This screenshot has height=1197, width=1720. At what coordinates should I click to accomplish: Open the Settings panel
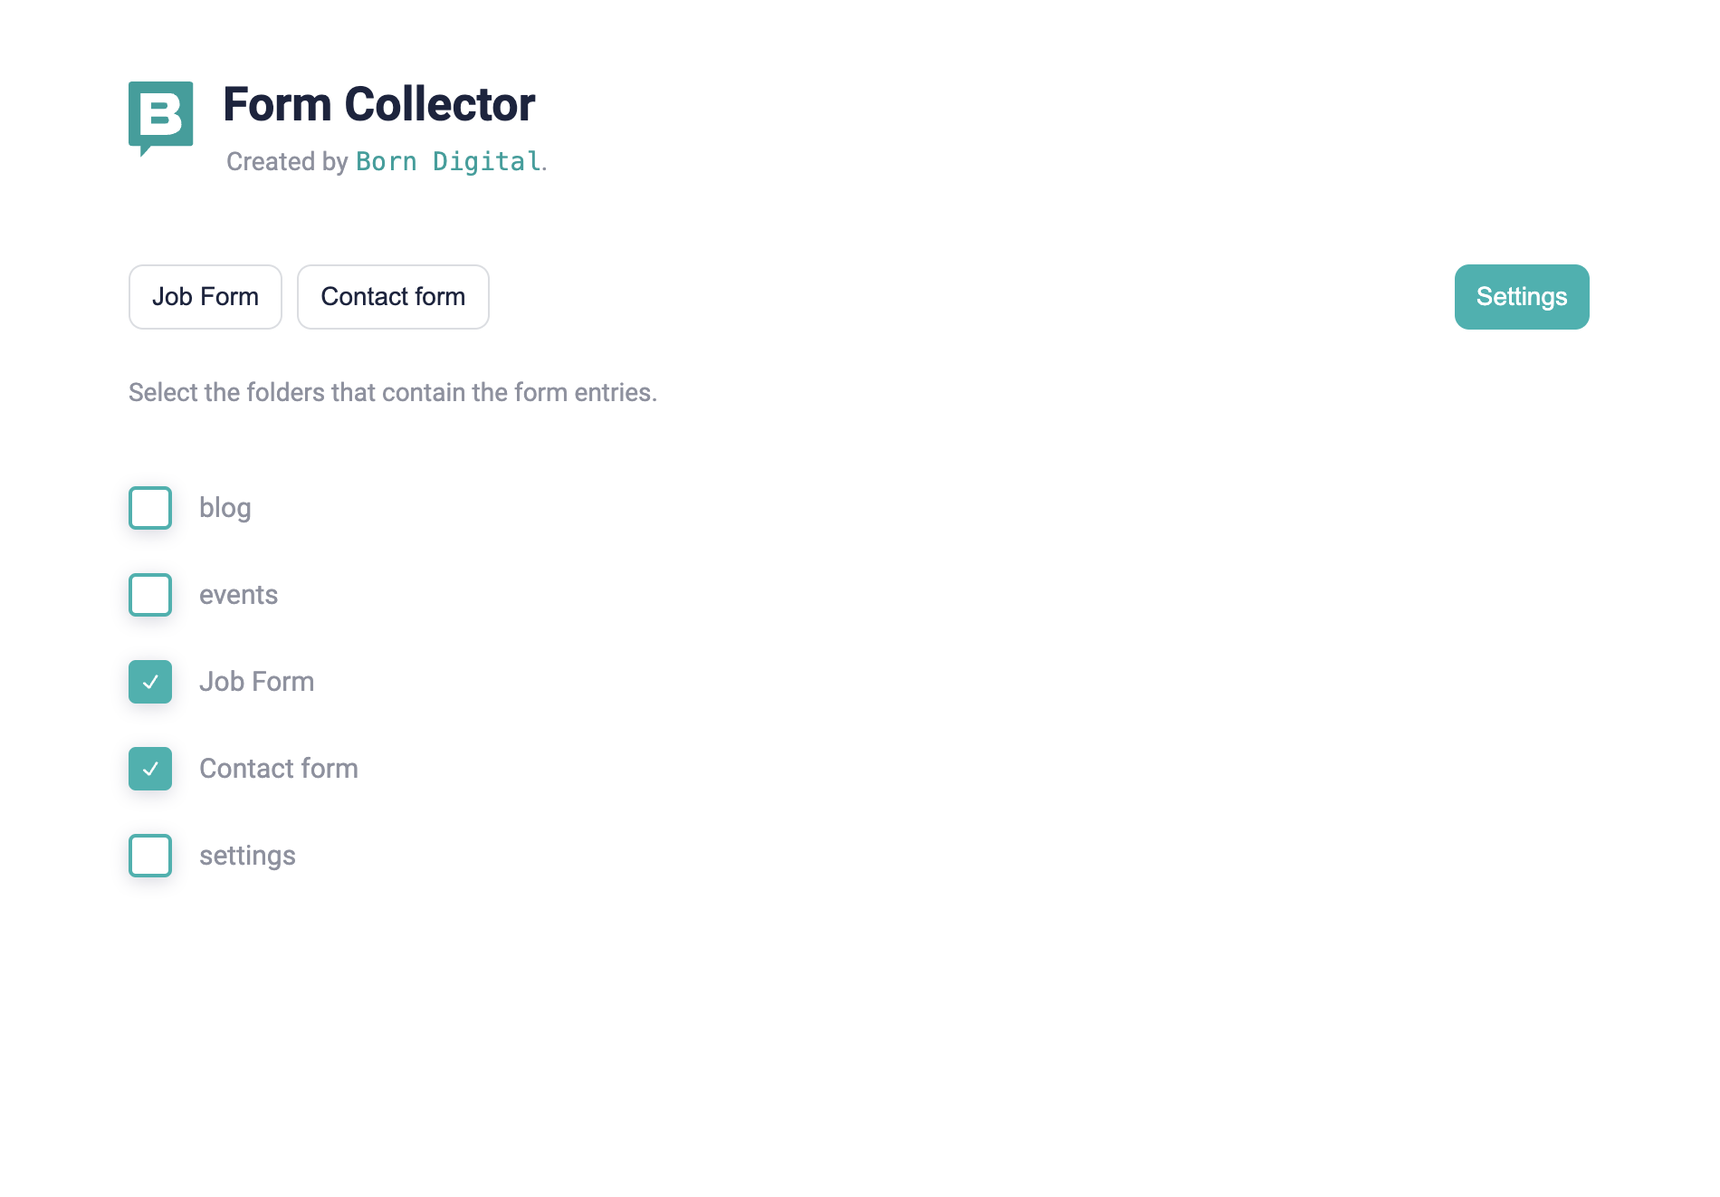(1521, 297)
